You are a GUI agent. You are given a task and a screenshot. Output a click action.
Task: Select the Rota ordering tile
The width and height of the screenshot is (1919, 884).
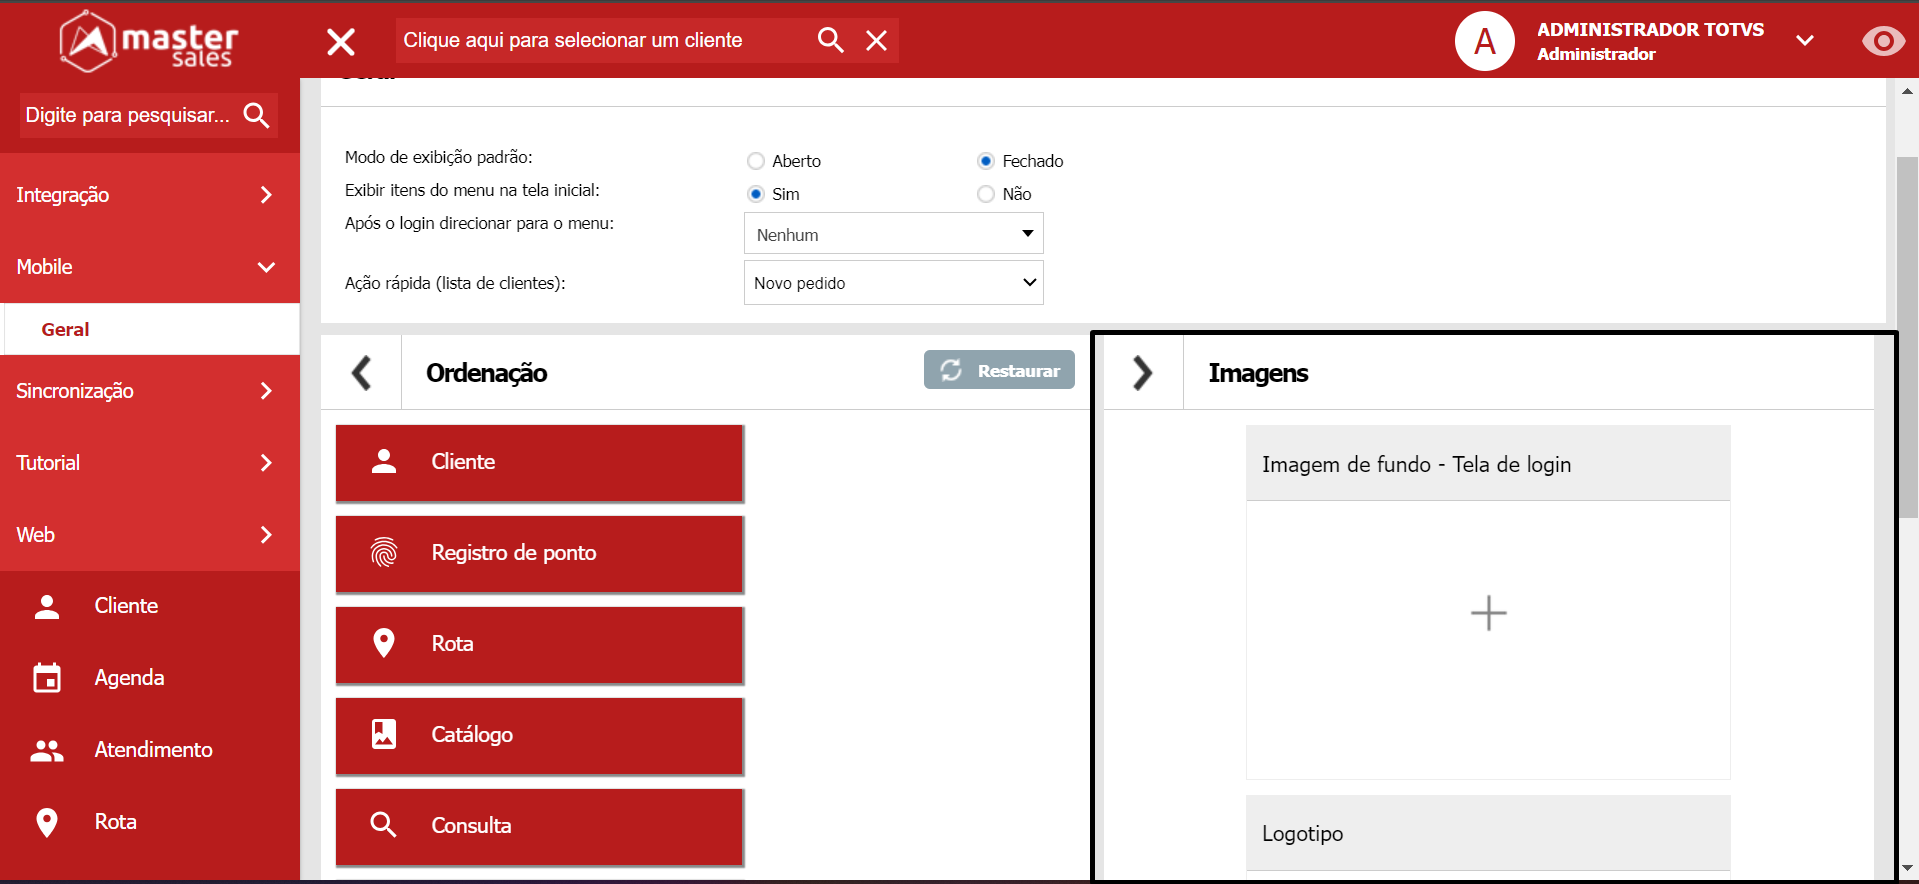click(x=540, y=645)
